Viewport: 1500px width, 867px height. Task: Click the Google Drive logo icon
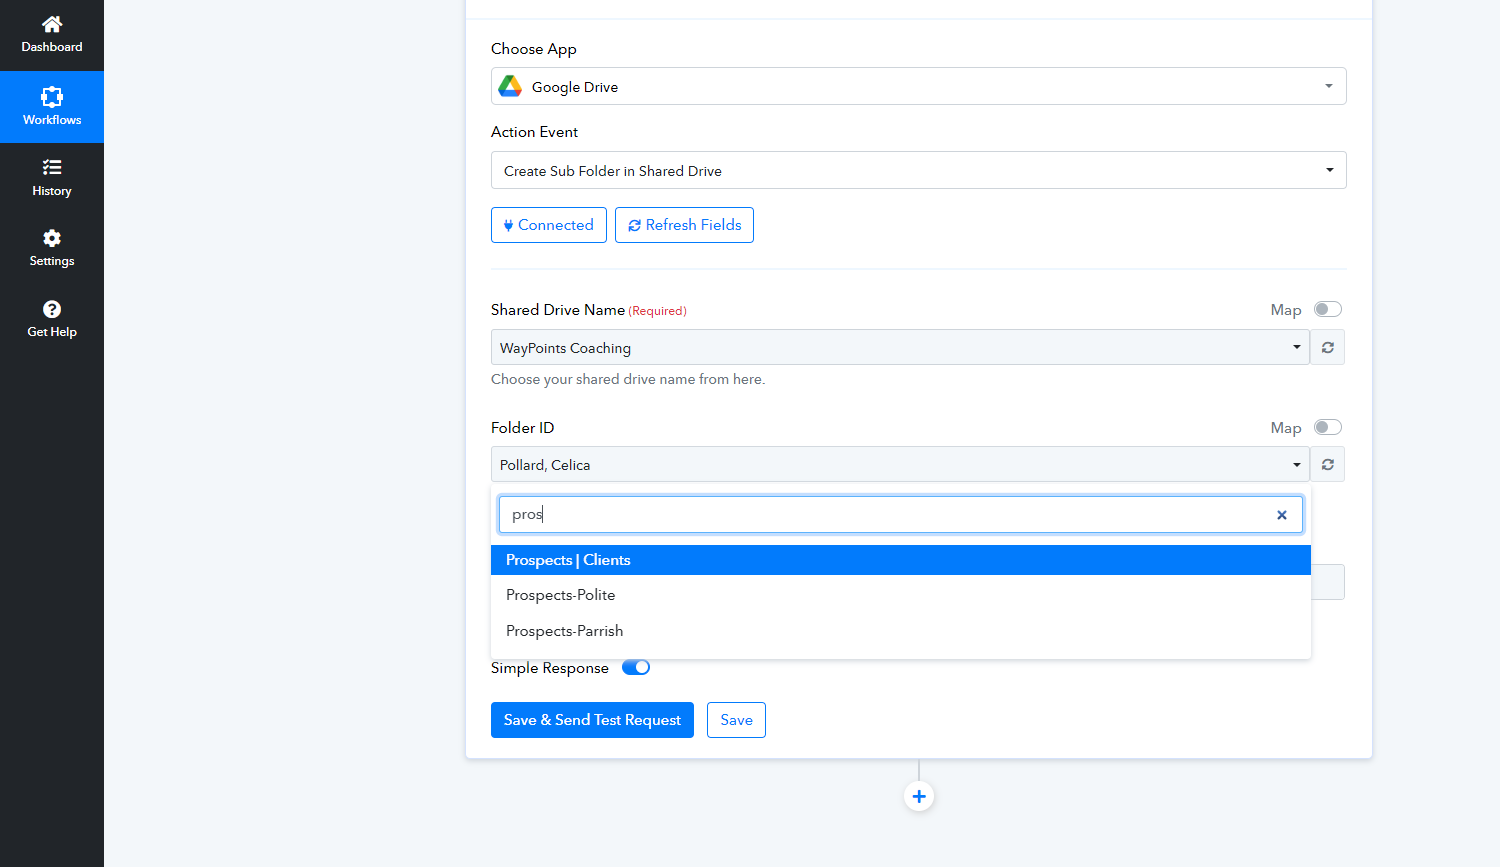click(510, 86)
